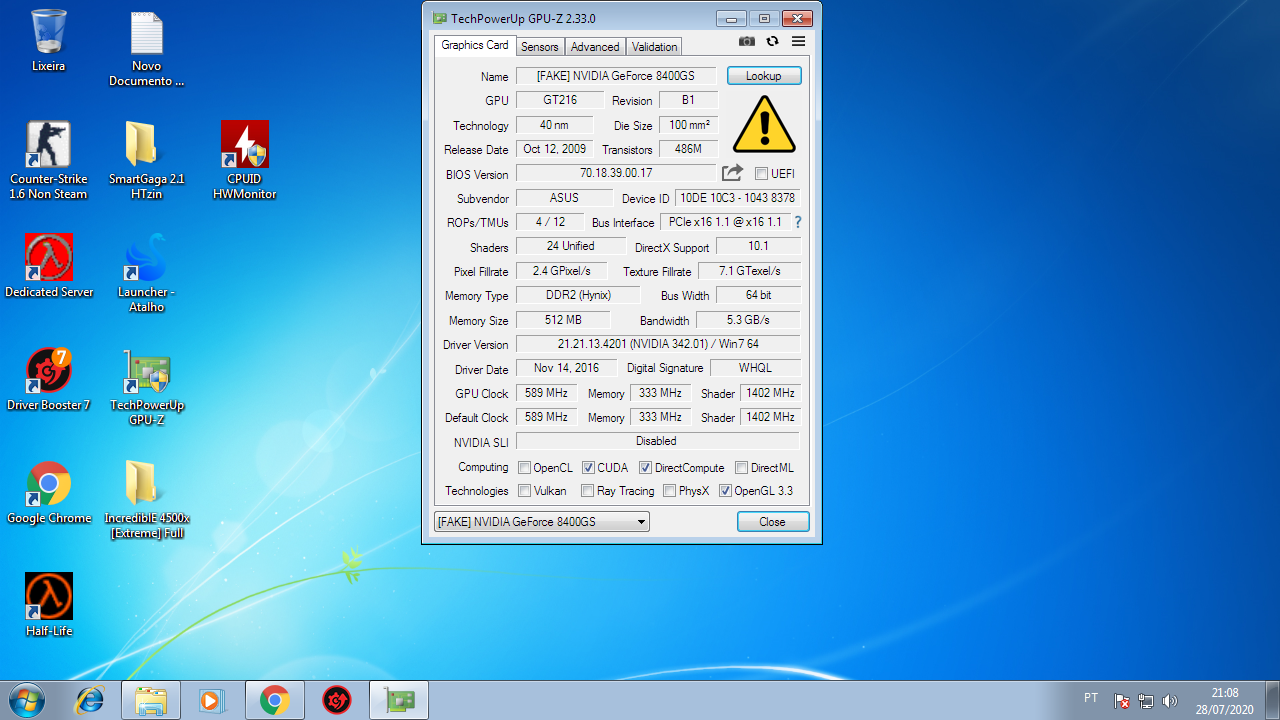Open Windows Explorer from the taskbar
Viewport: 1280px width, 720px height.
(x=151, y=701)
